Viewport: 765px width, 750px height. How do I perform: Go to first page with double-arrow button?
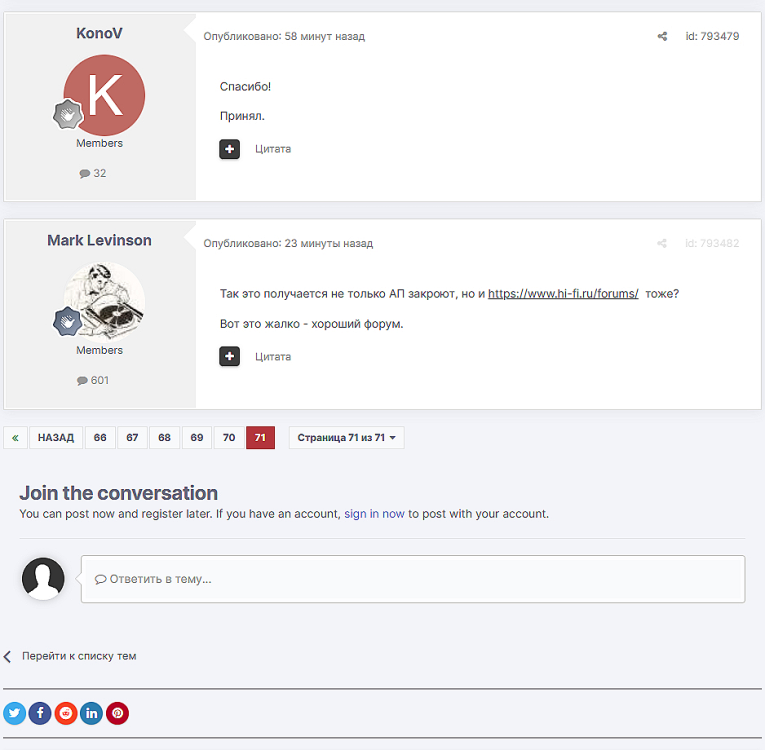(16, 438)
